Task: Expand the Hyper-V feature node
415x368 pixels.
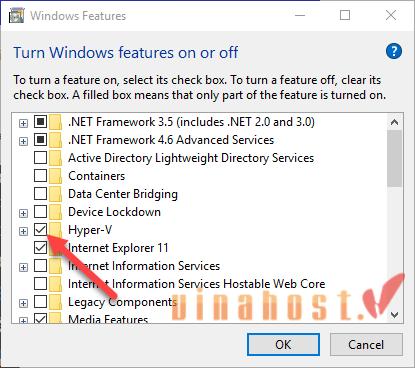Action: (x=23, y=231)
